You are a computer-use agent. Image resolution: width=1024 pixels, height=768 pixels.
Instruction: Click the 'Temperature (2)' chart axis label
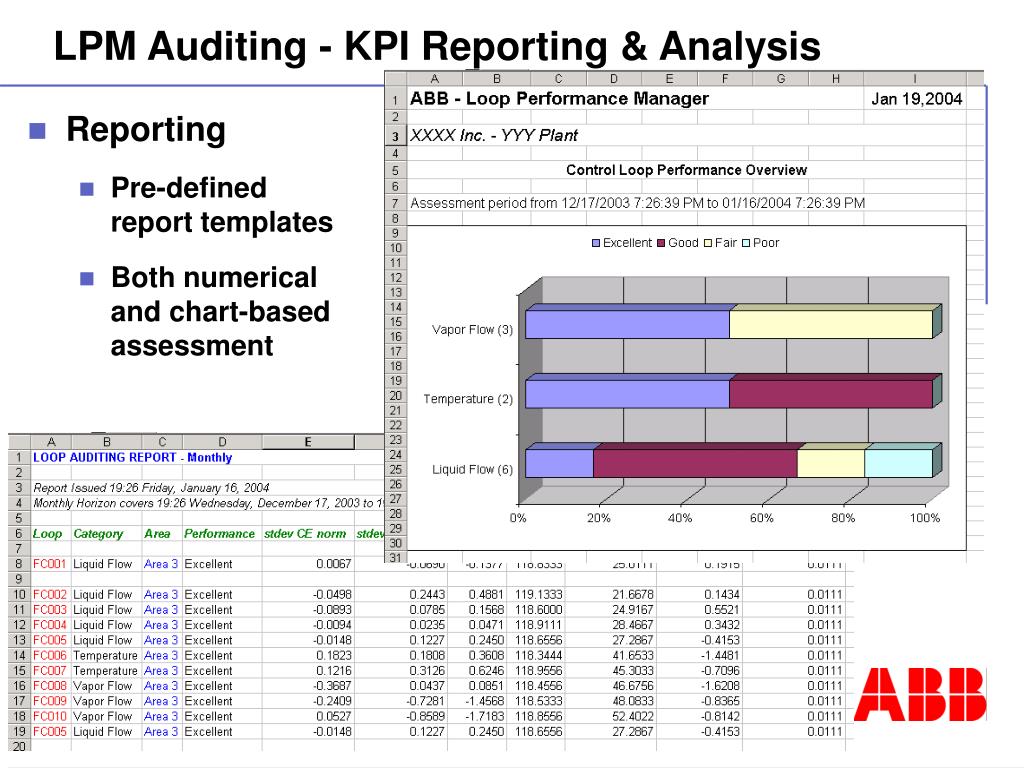coord(468,399)
